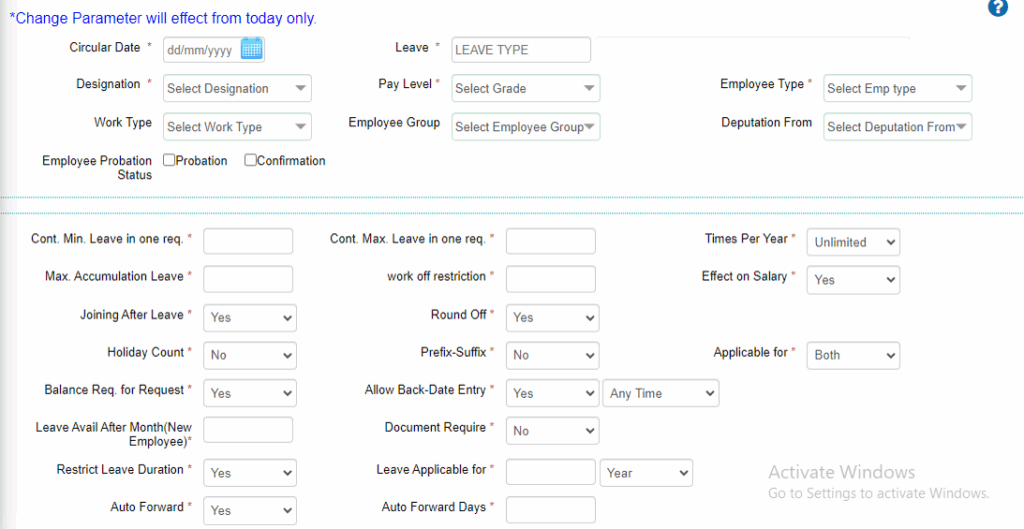Expand the Select Designation dropdown

coord(237,88)
